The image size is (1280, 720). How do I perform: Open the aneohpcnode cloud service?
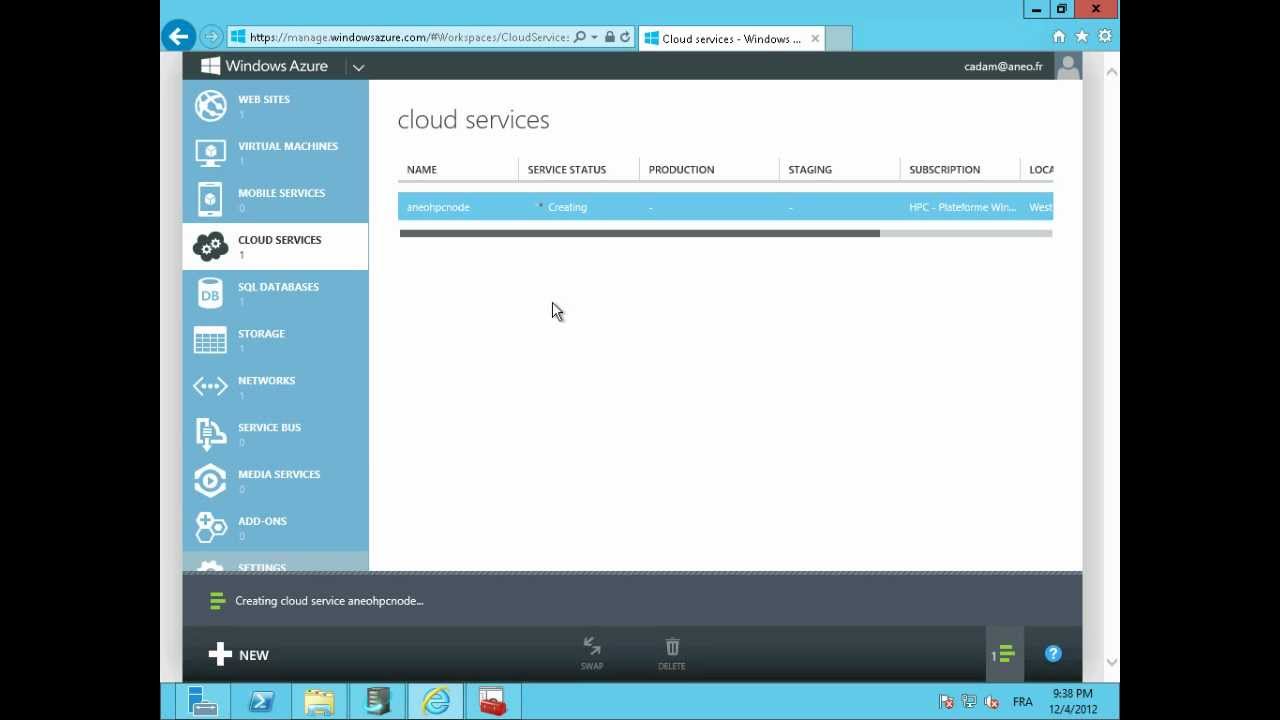coord(438,207)
